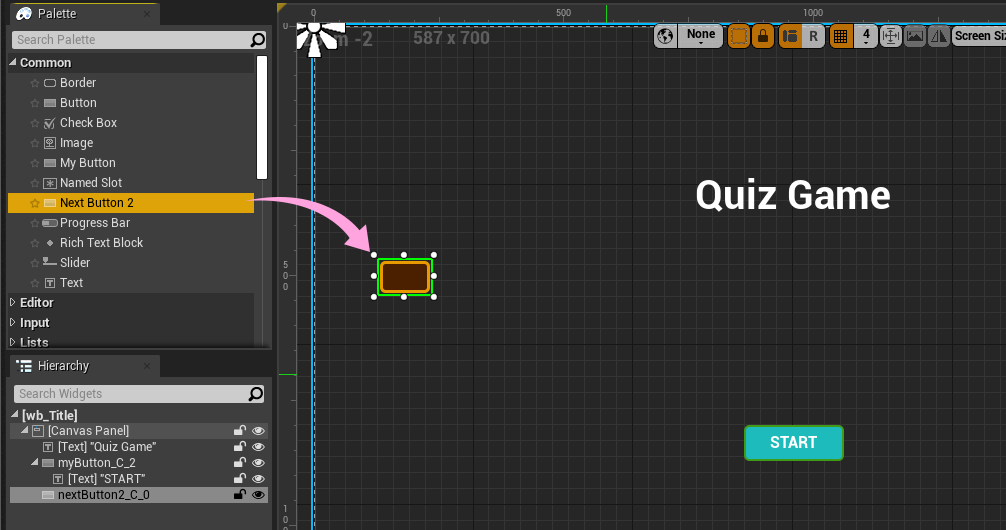Image resolution: width=1006 pixels, height=530 pixels.
Task: Collapse the [Canvas Panel] hierarchy node
Action: (x=25, y=430)
